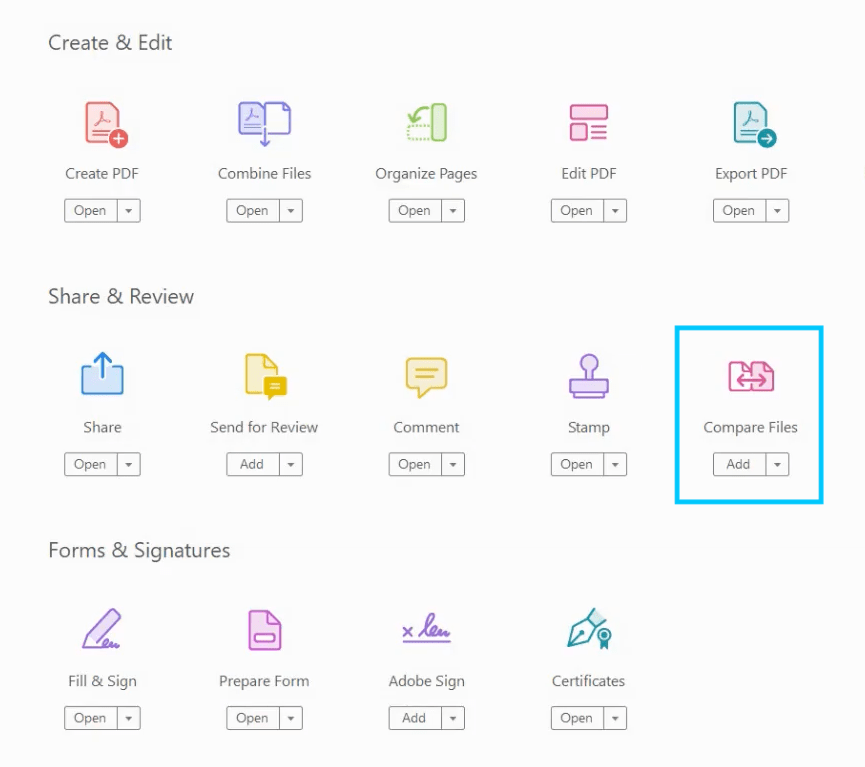Image resolution: width=865 pixels, height=767 pixels.
Task: Click the Certificates fountain pen icon
Action: click(x=588, y=630)
